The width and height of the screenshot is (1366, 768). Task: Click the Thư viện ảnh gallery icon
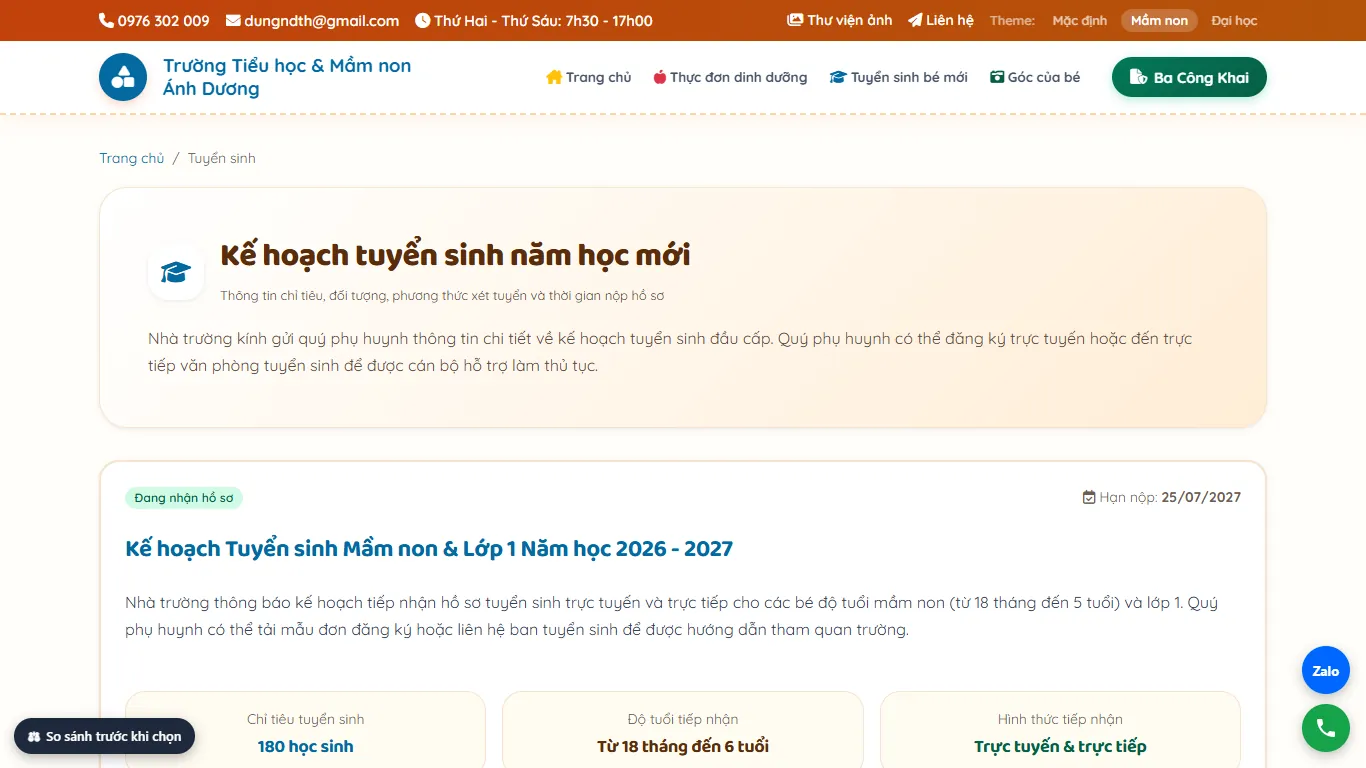[795, 20]
